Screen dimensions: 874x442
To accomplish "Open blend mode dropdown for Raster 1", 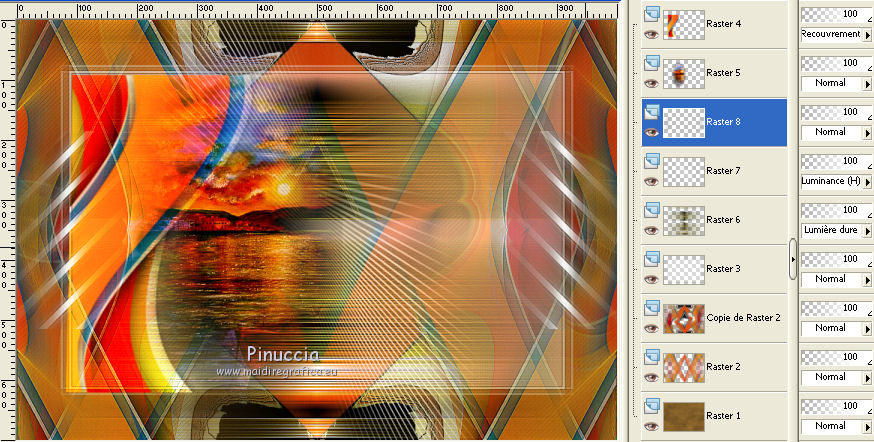I will pos(867,427).
